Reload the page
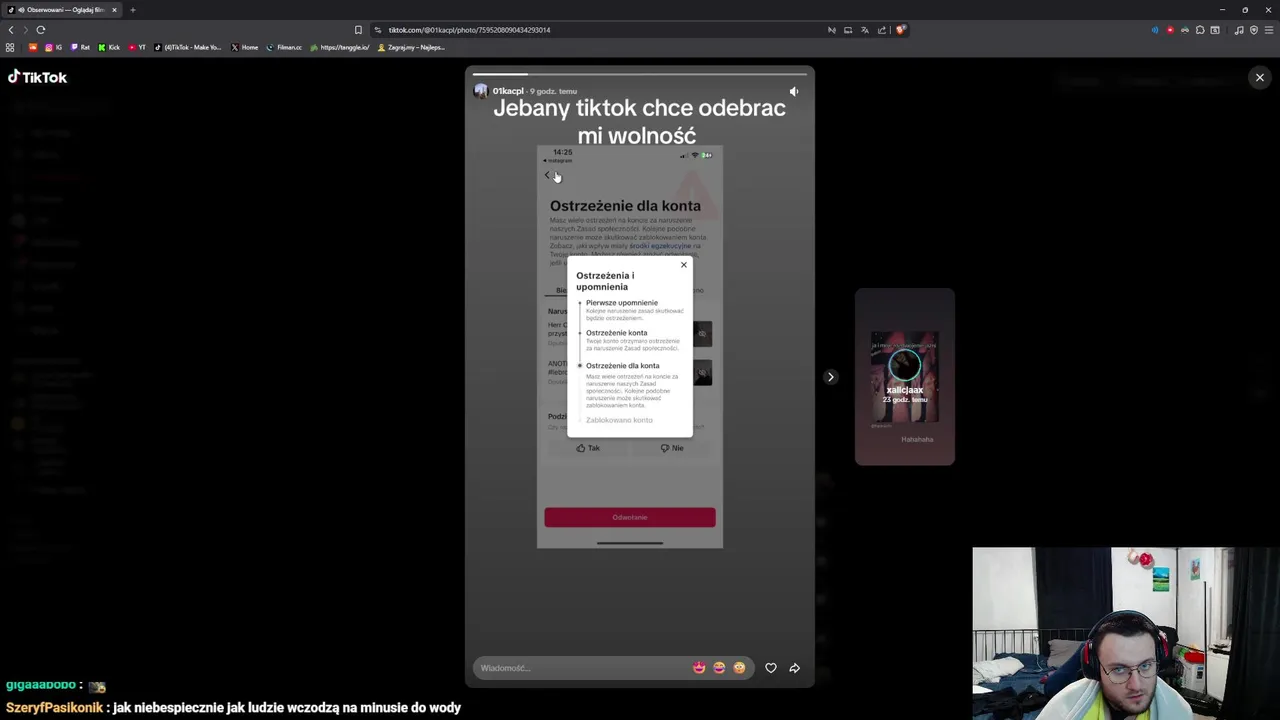Screen dimensions: 1280x720 pyautogui.click(x=41, y=30)
